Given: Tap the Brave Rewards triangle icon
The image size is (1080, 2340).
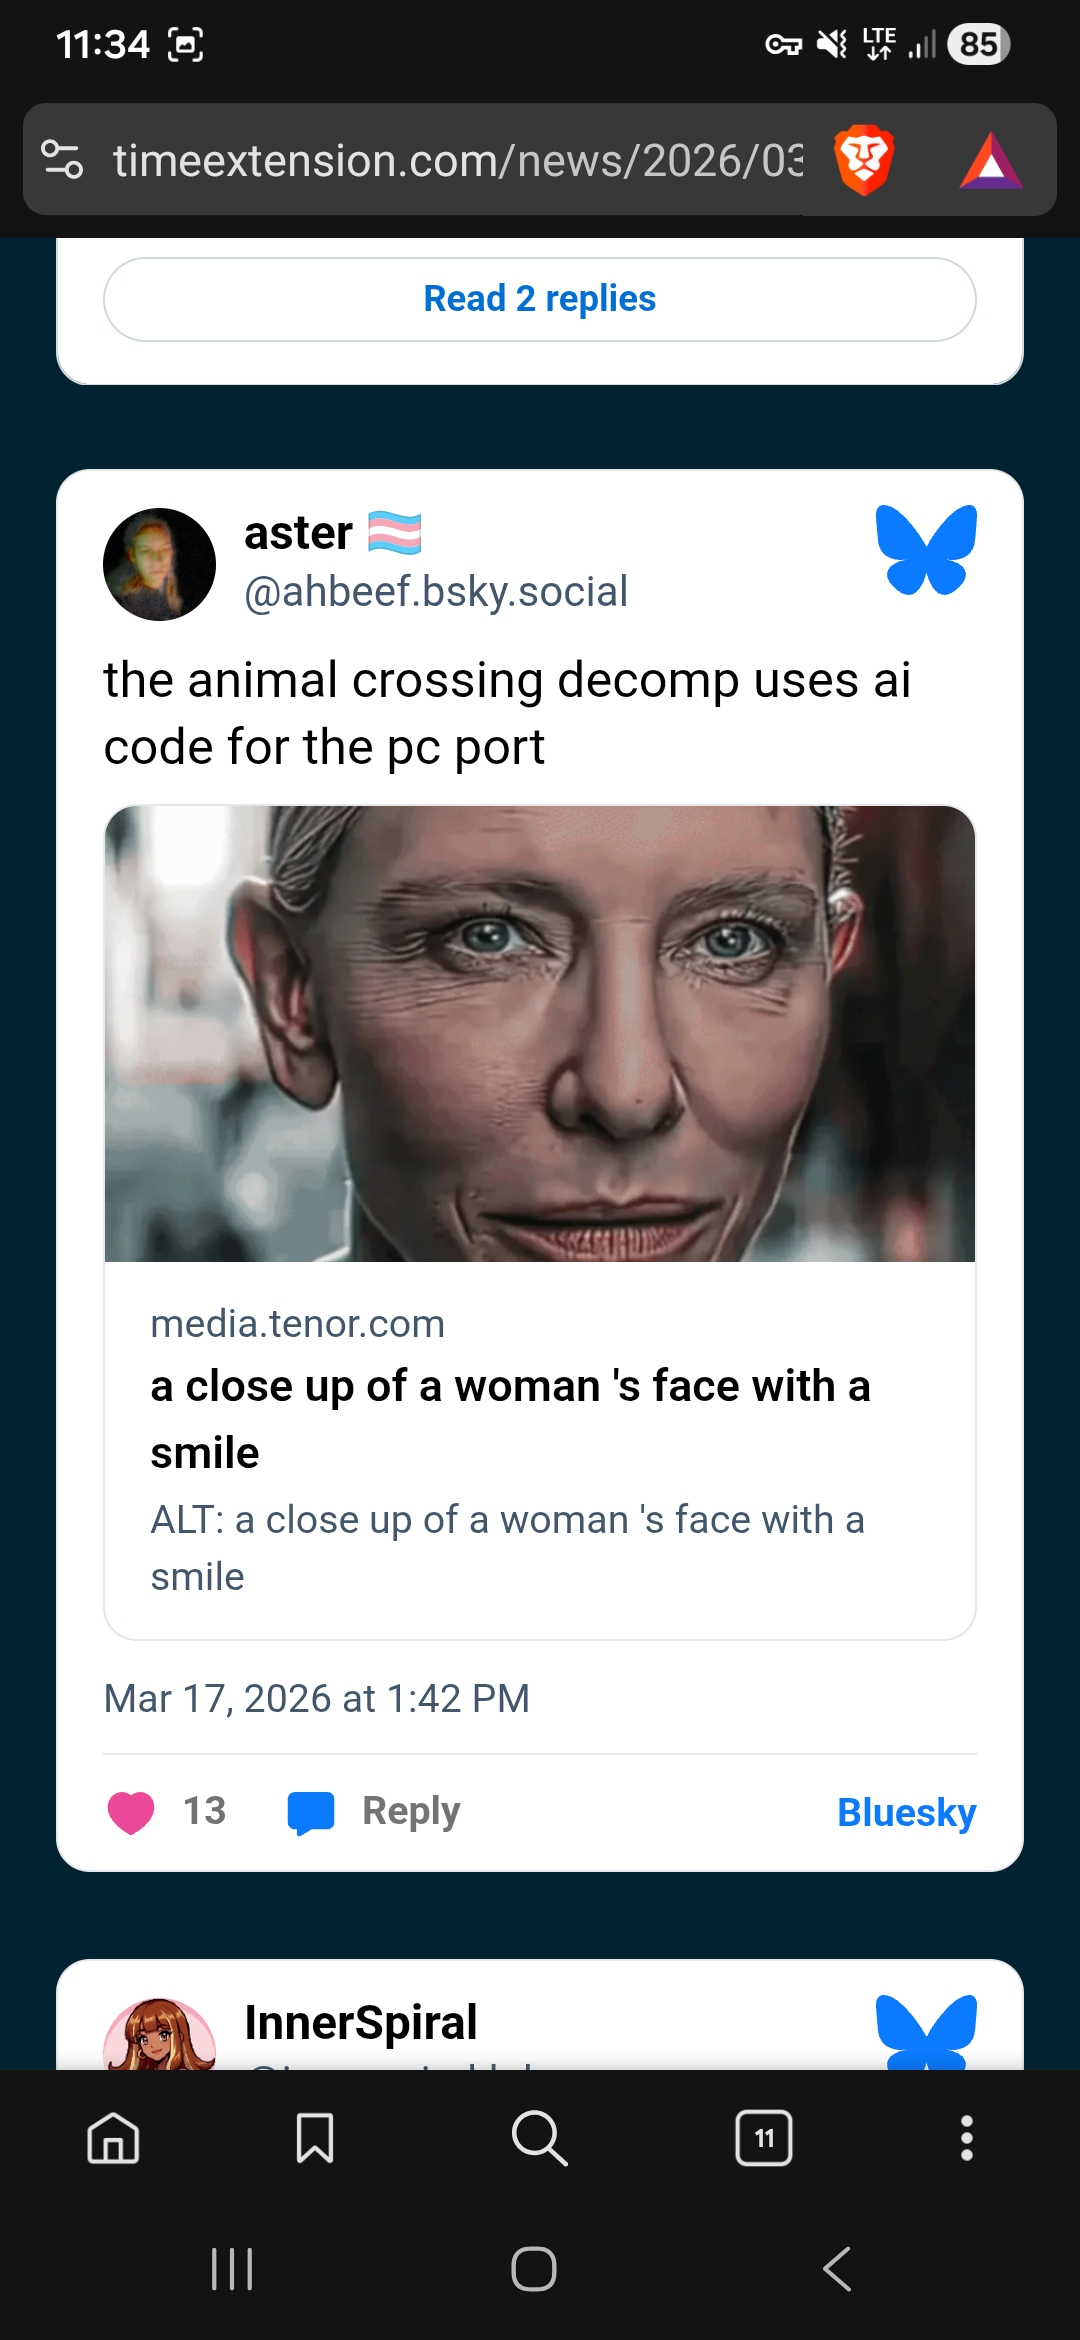Looking at the screenshot, I should coord(990,161).
